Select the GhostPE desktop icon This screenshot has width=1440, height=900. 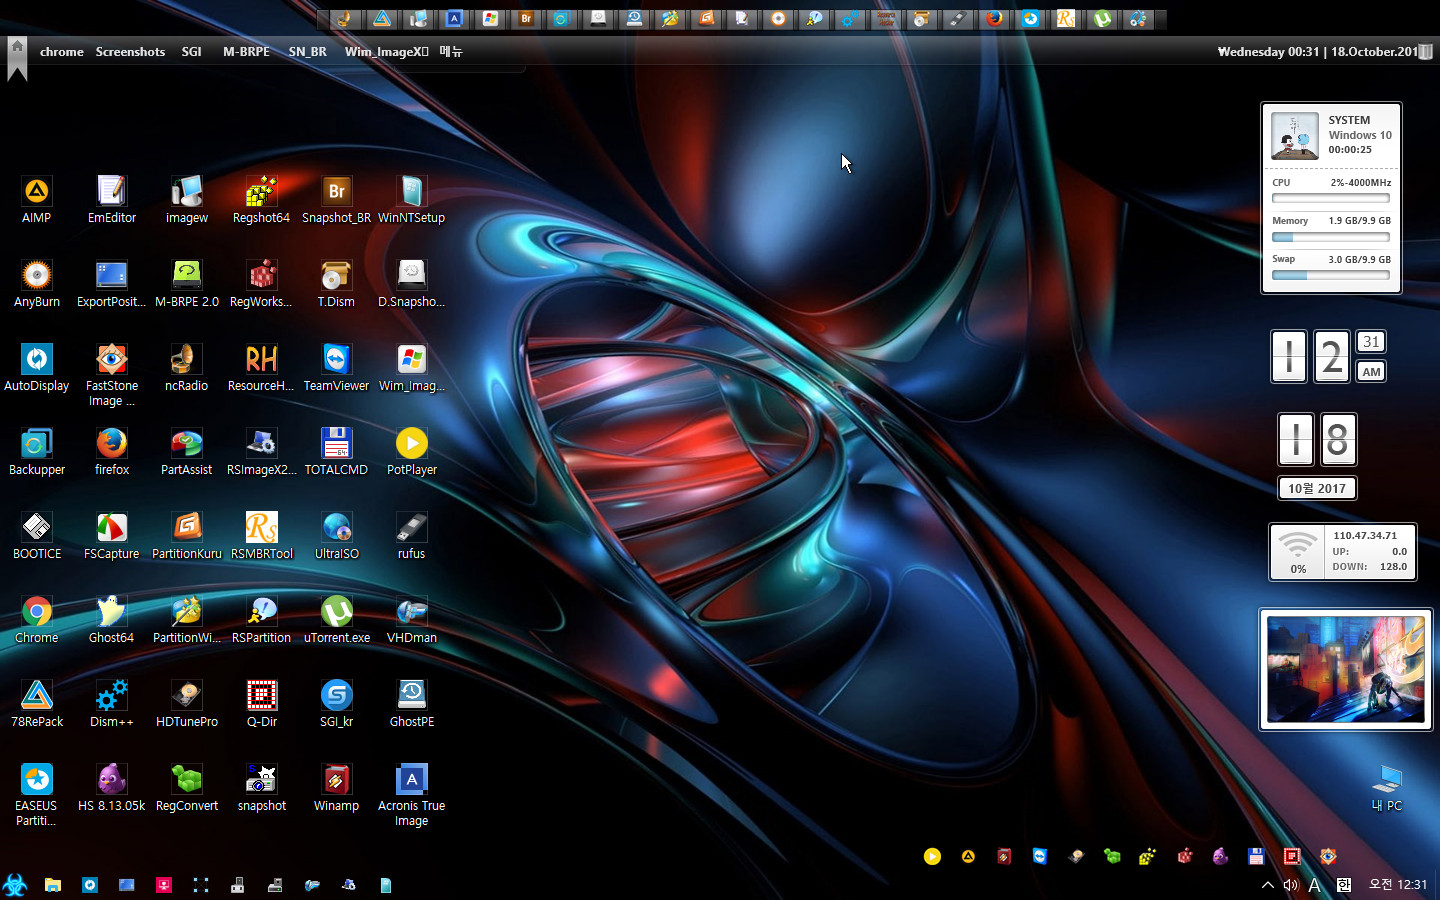click(x=411, y=703)
